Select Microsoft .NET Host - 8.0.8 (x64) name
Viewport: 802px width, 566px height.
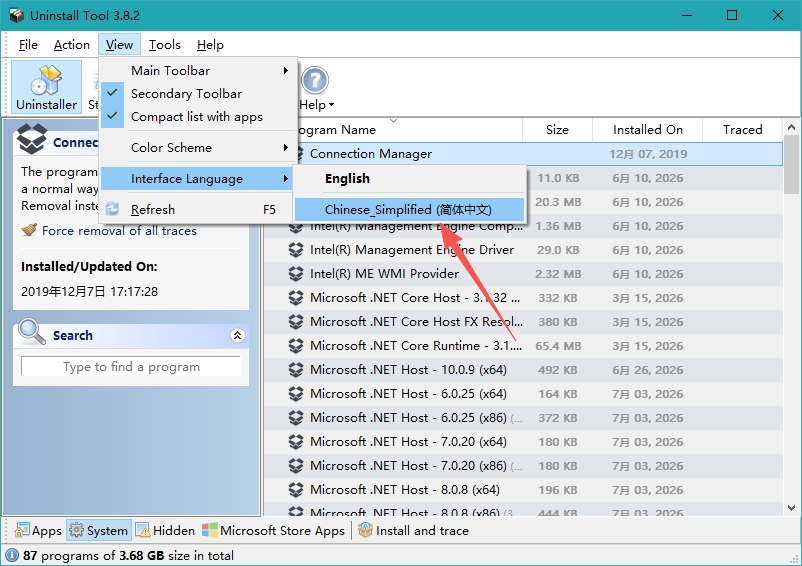[405, 490]
